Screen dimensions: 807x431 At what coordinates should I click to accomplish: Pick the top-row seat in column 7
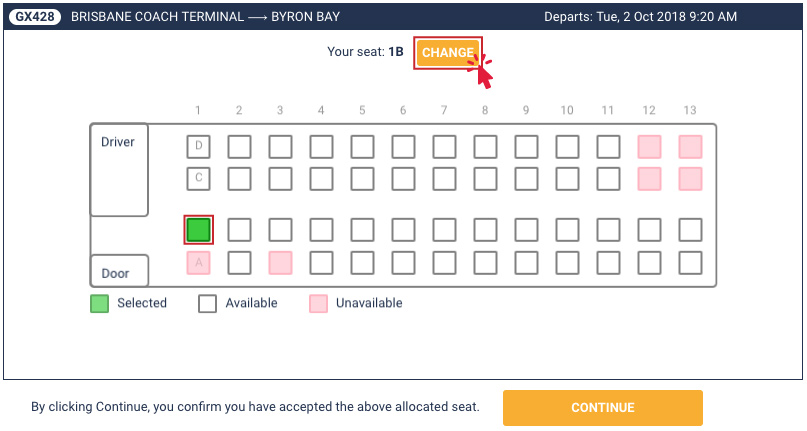[444, 147]
